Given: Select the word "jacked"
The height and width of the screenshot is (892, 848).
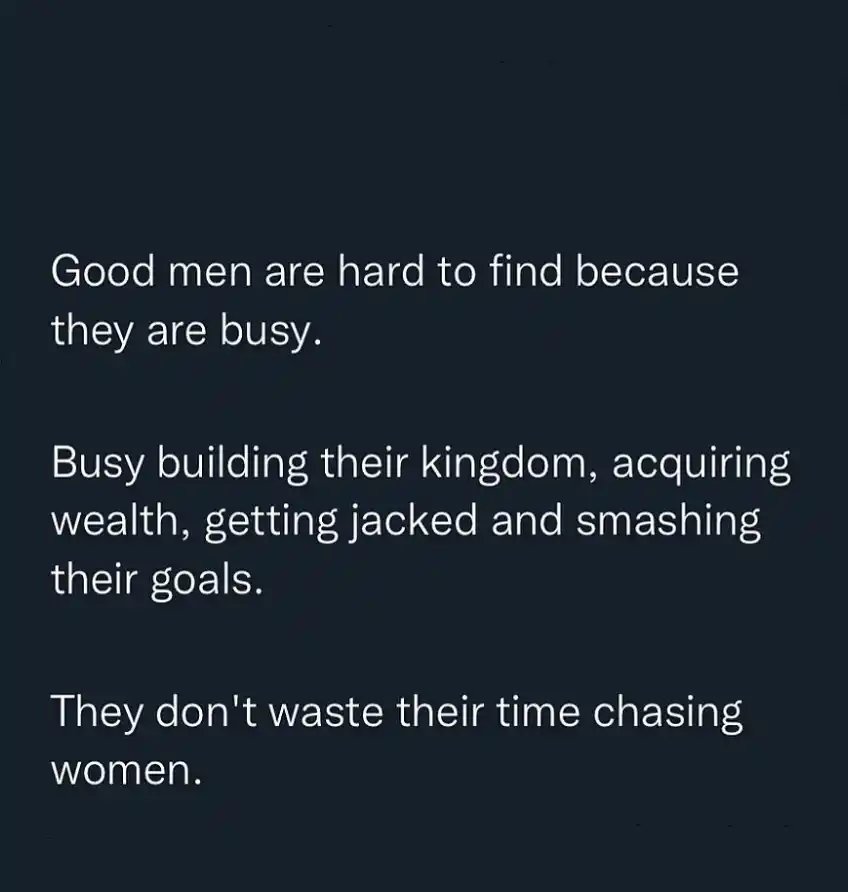Looking at the screenshot, I should point(412,523).
